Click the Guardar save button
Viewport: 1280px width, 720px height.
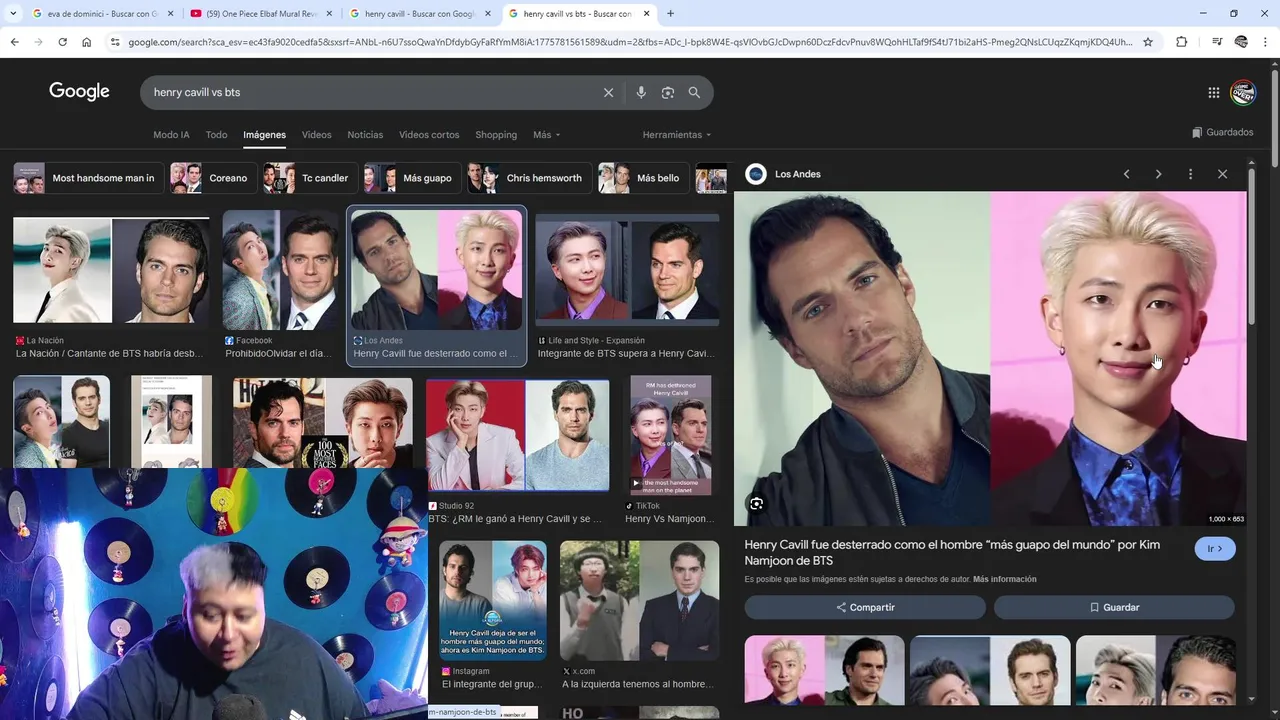pos(1114,607)
